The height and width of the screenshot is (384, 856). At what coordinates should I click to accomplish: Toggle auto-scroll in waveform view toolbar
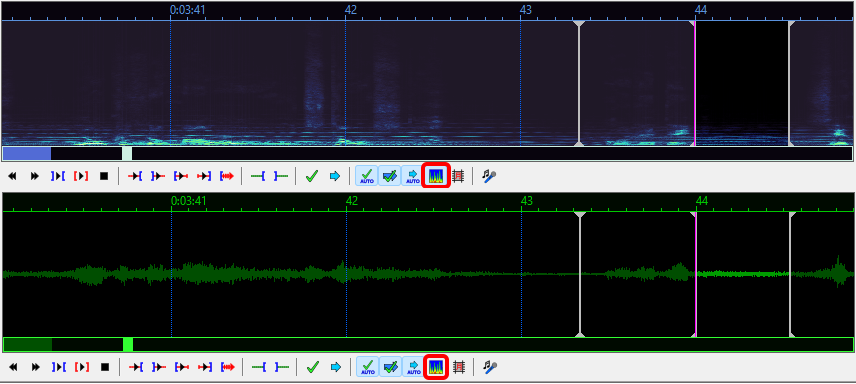413,366
